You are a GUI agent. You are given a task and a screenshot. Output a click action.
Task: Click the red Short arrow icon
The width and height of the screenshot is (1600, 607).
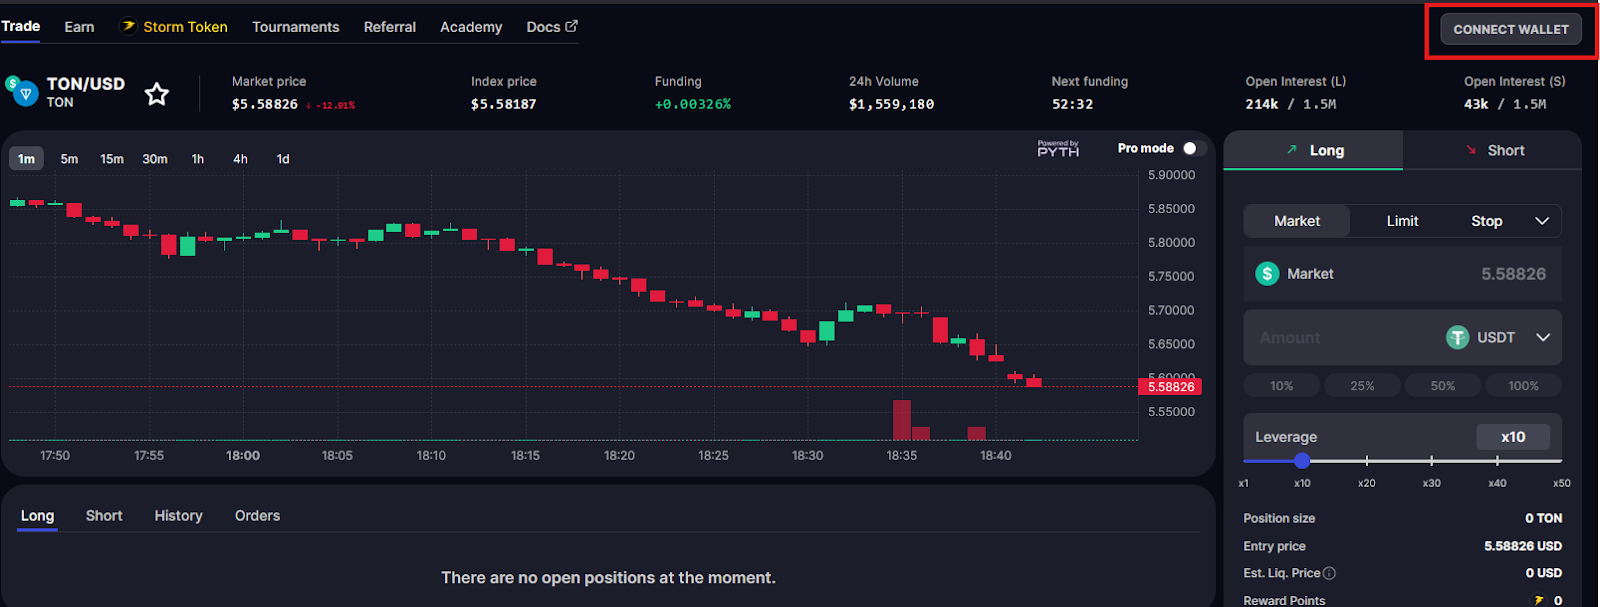(x=1471, y=150)
